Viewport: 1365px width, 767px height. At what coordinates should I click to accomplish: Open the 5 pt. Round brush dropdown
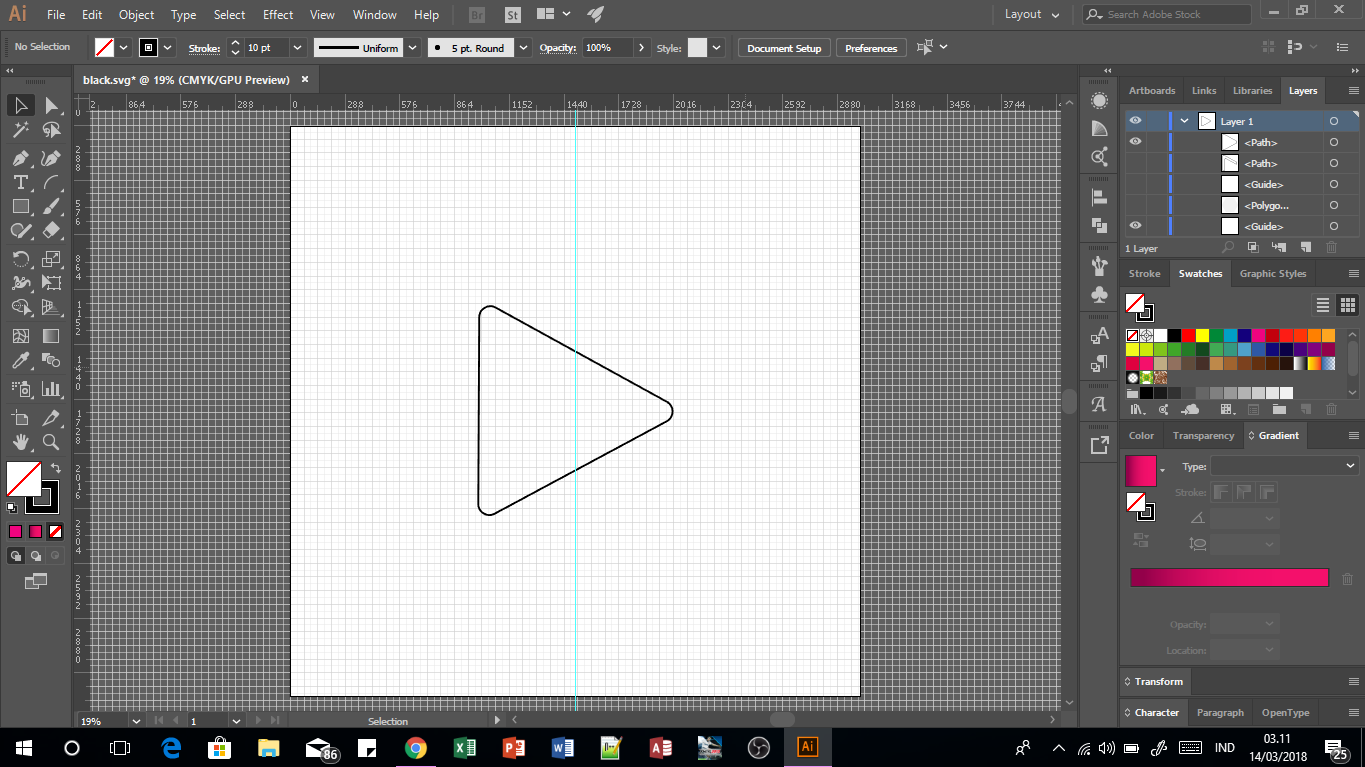coord(525,48)
